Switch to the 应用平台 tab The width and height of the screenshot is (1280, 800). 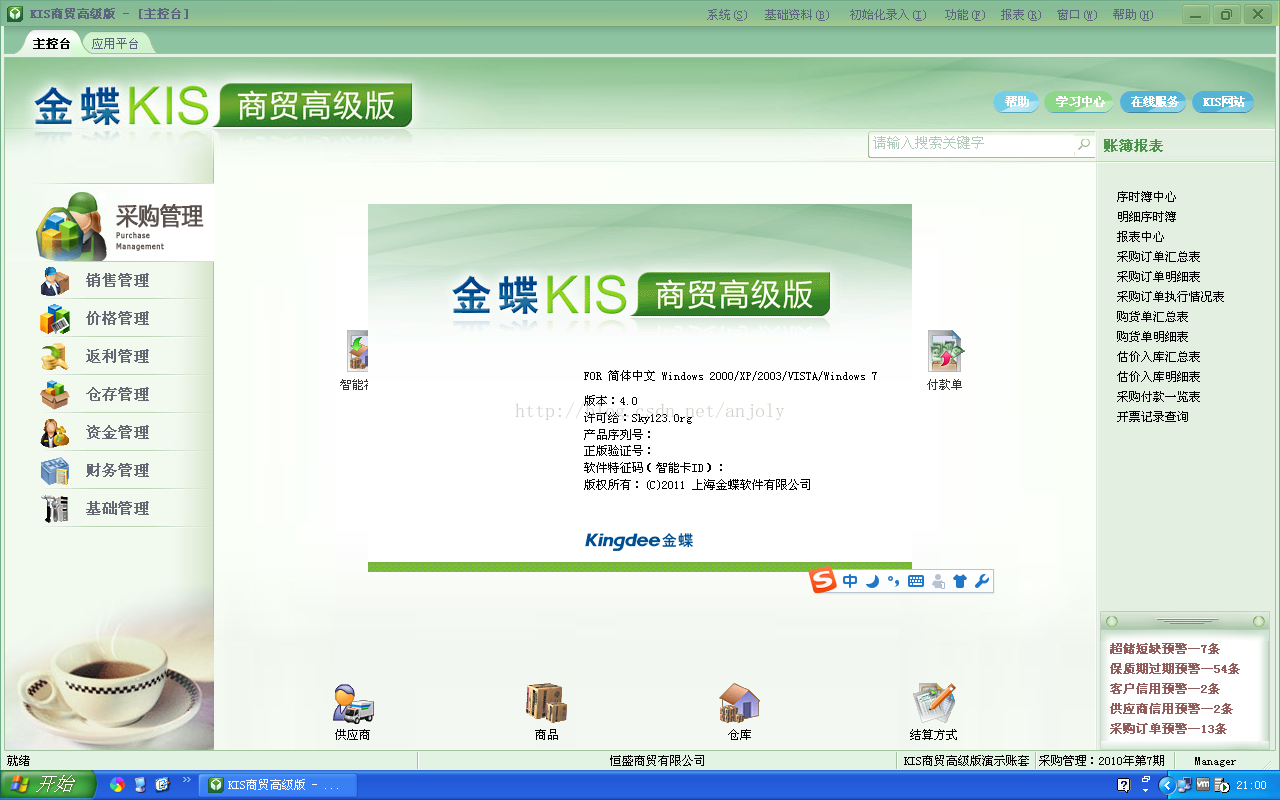(116, 44)
